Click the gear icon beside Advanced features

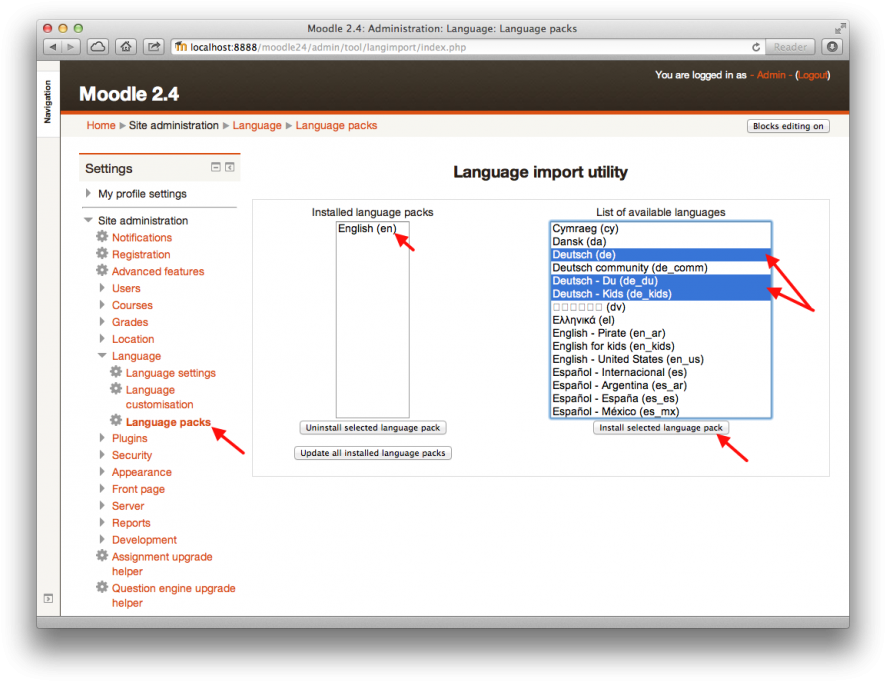click(101, 271)
